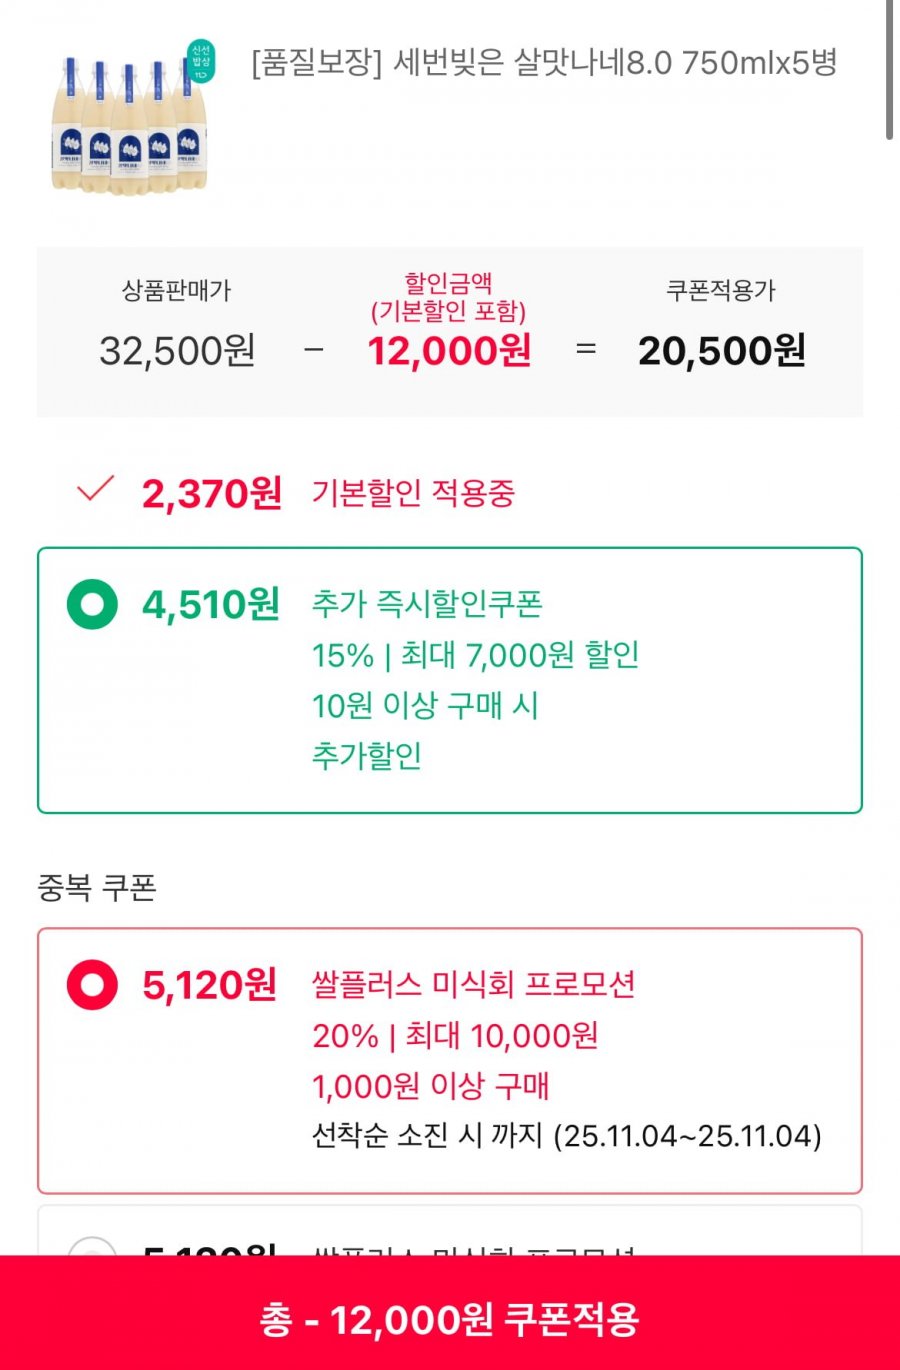Click the vertical scrollbar at right edge
Image resolution: width=900 pixels, height=1370 pixels.
(889, 70)
